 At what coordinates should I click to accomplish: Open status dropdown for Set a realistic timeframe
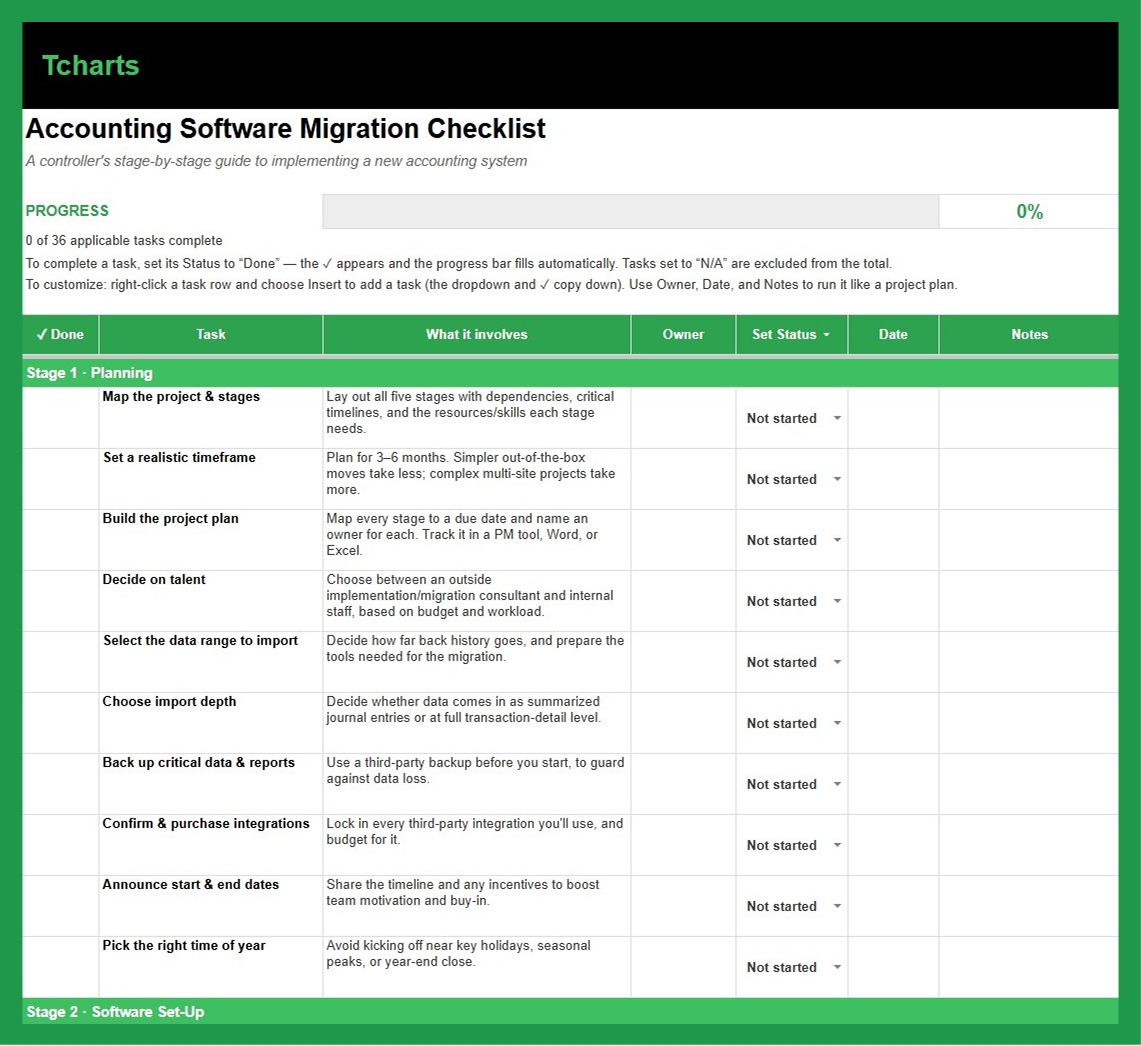point(837,480)
